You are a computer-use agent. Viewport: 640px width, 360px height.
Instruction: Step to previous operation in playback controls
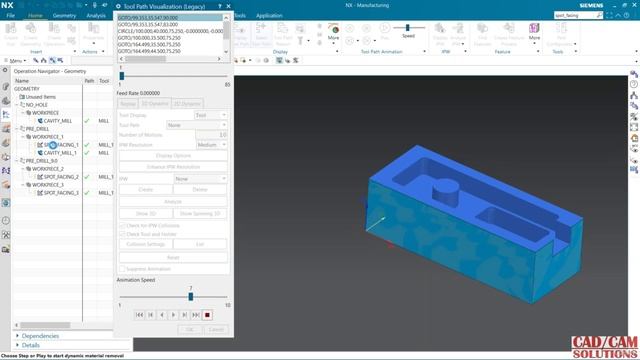(151, 315)
